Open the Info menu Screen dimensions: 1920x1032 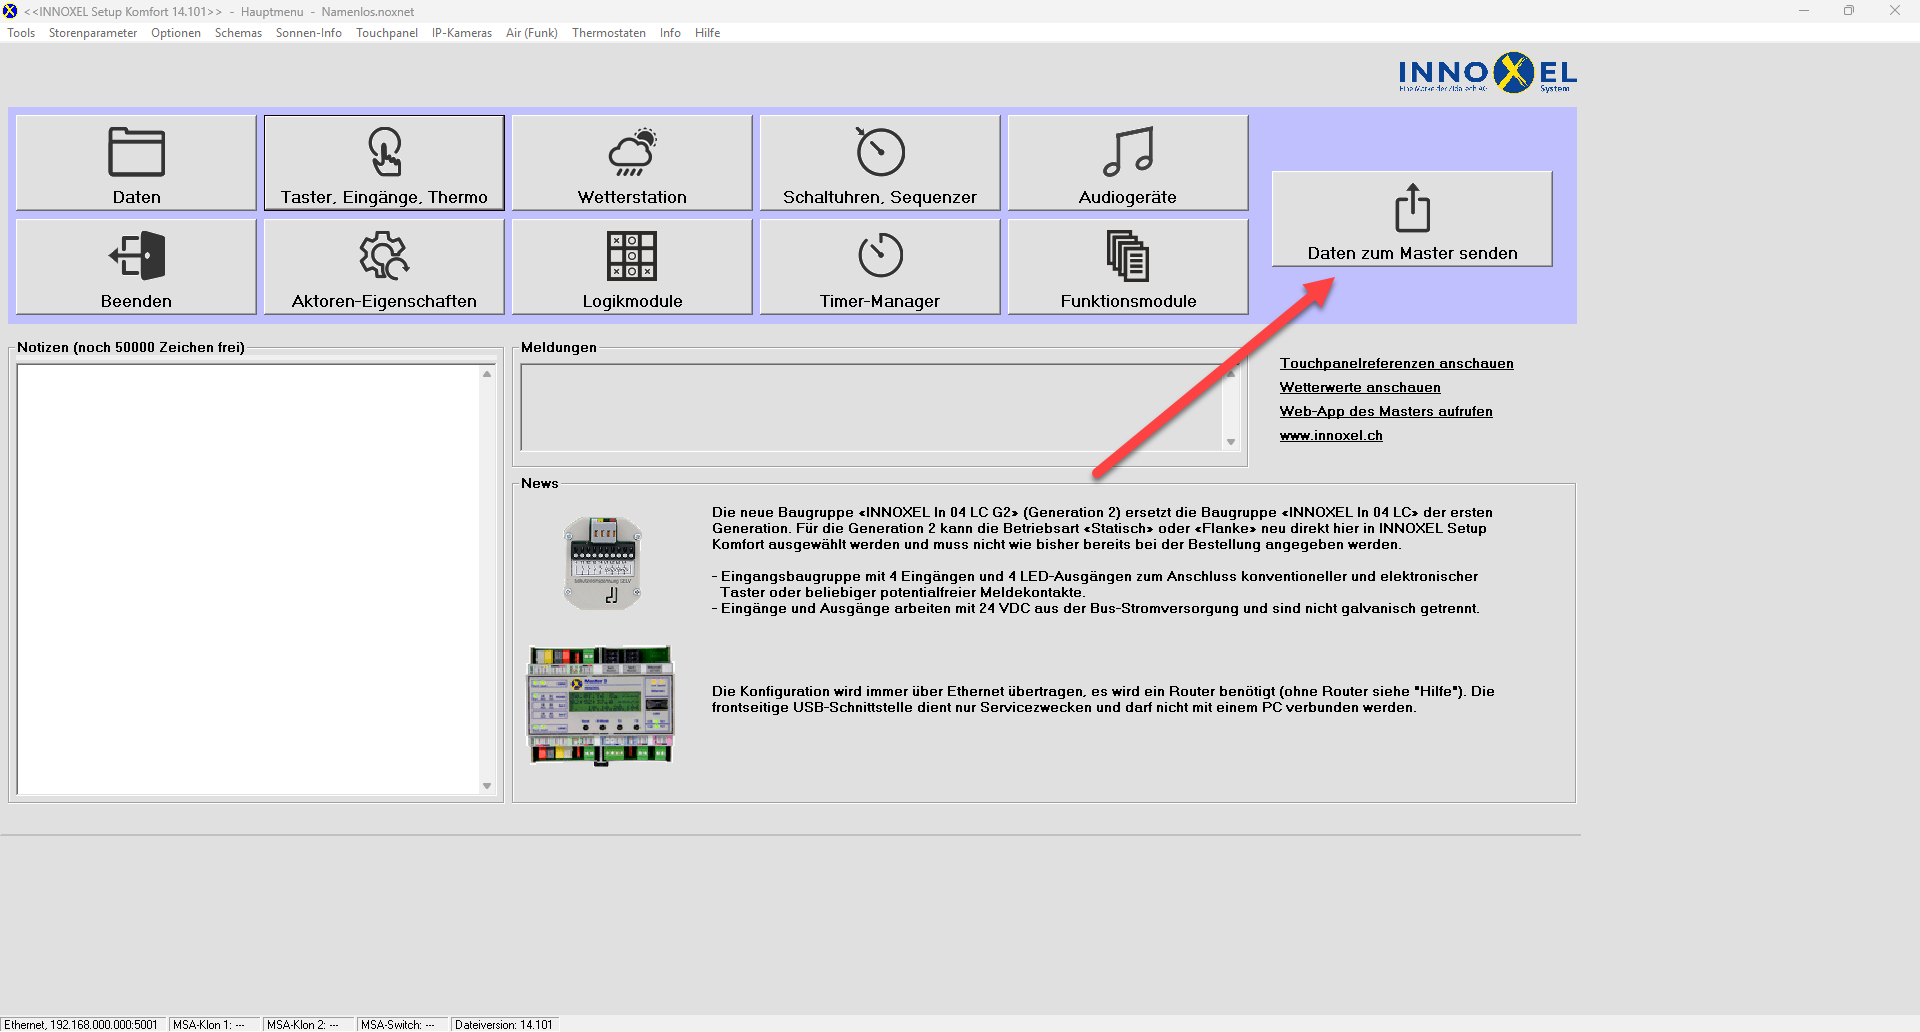point(670,33)
